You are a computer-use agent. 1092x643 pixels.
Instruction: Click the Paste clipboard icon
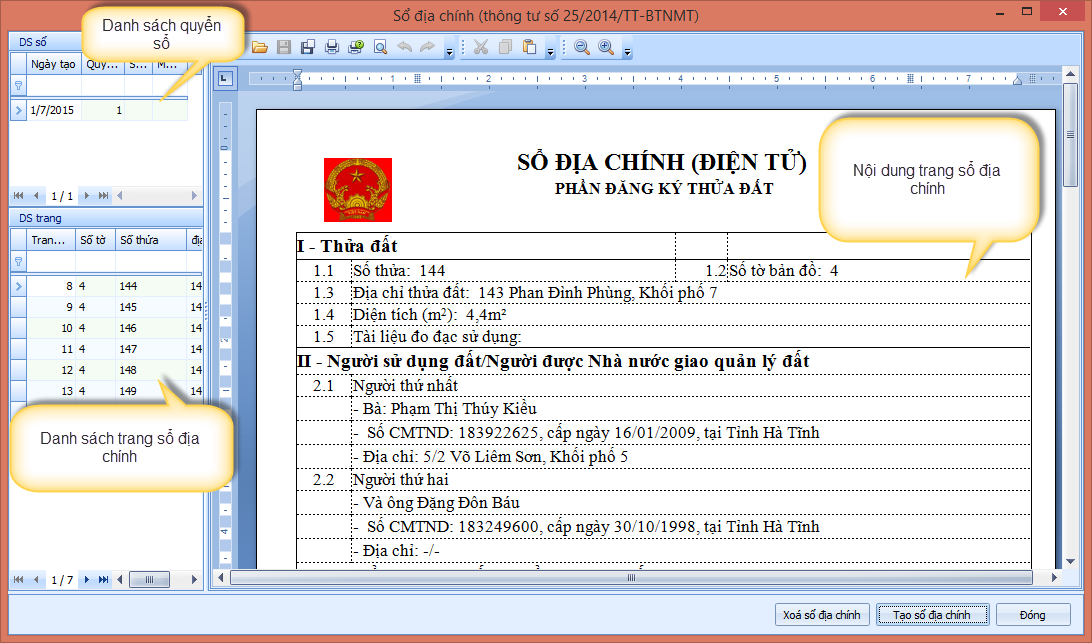pos(529,47)
